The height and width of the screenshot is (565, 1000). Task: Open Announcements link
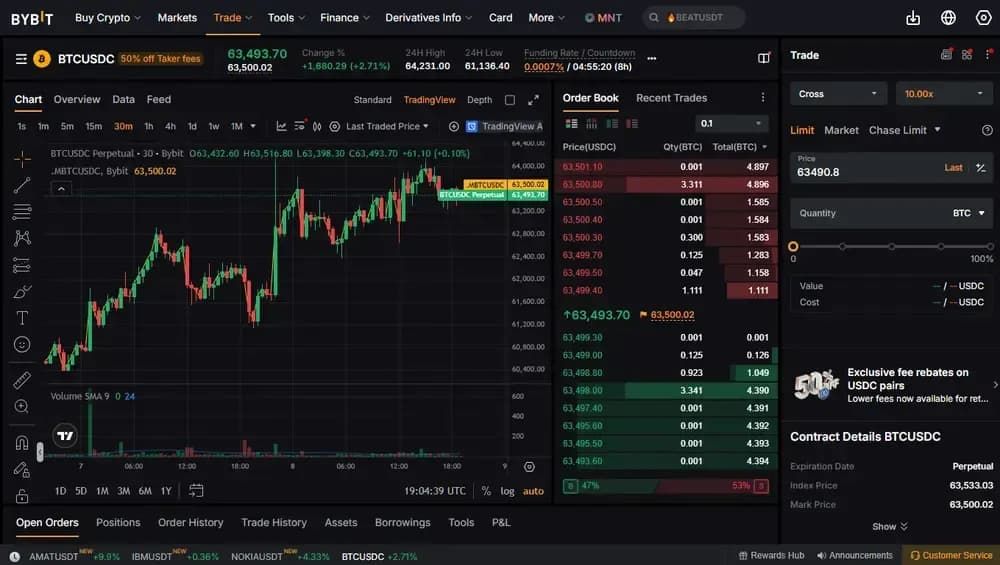(855, 555)
